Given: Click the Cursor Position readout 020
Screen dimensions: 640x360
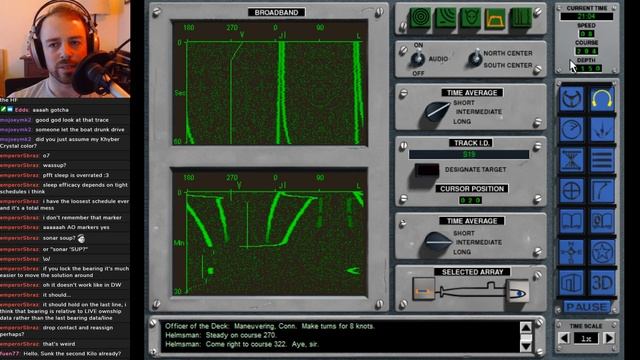Looking at the screenshot, I should (470, 200).
